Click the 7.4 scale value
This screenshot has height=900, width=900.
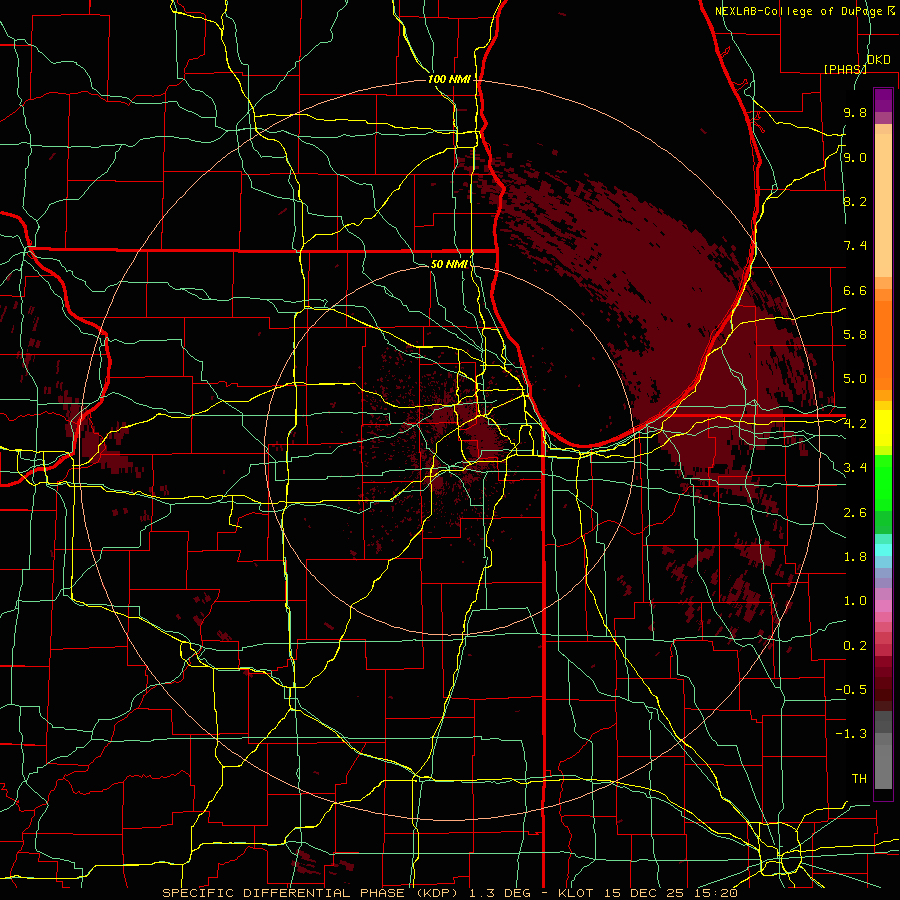(x=855, y=246)
